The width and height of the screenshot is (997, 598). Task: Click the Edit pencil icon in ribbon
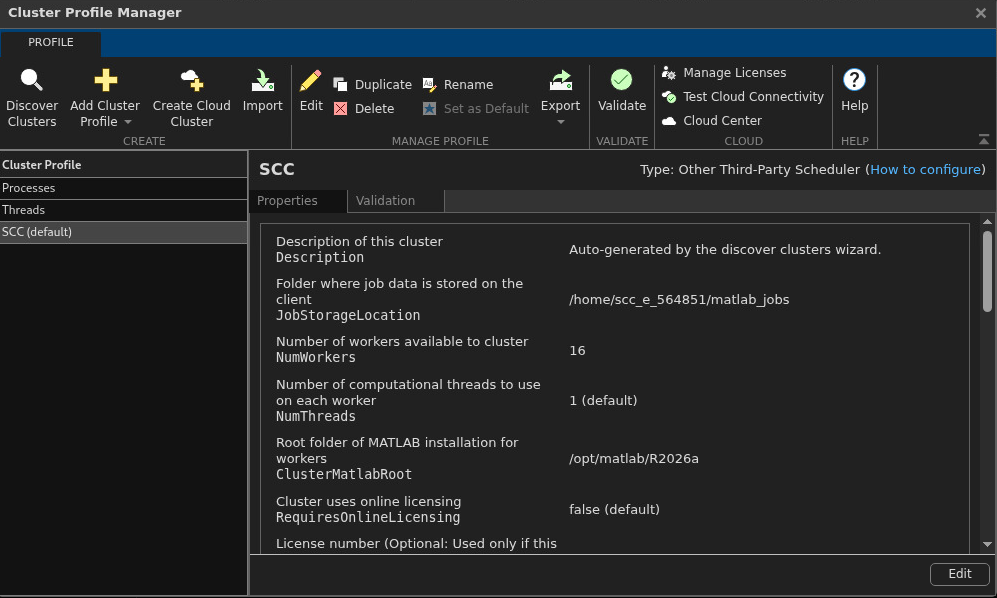(x=311, y=81)
